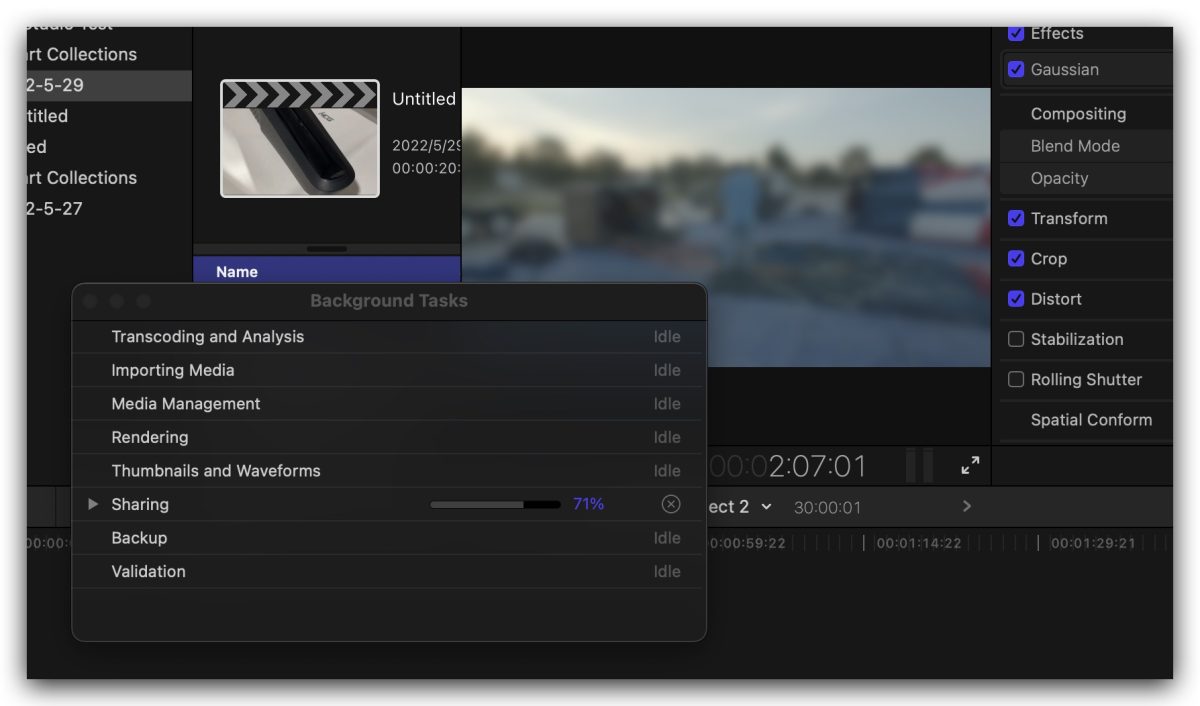Disable the Distort checkbox
The height and width of the screenshot is (706, 1200).
1016,299
